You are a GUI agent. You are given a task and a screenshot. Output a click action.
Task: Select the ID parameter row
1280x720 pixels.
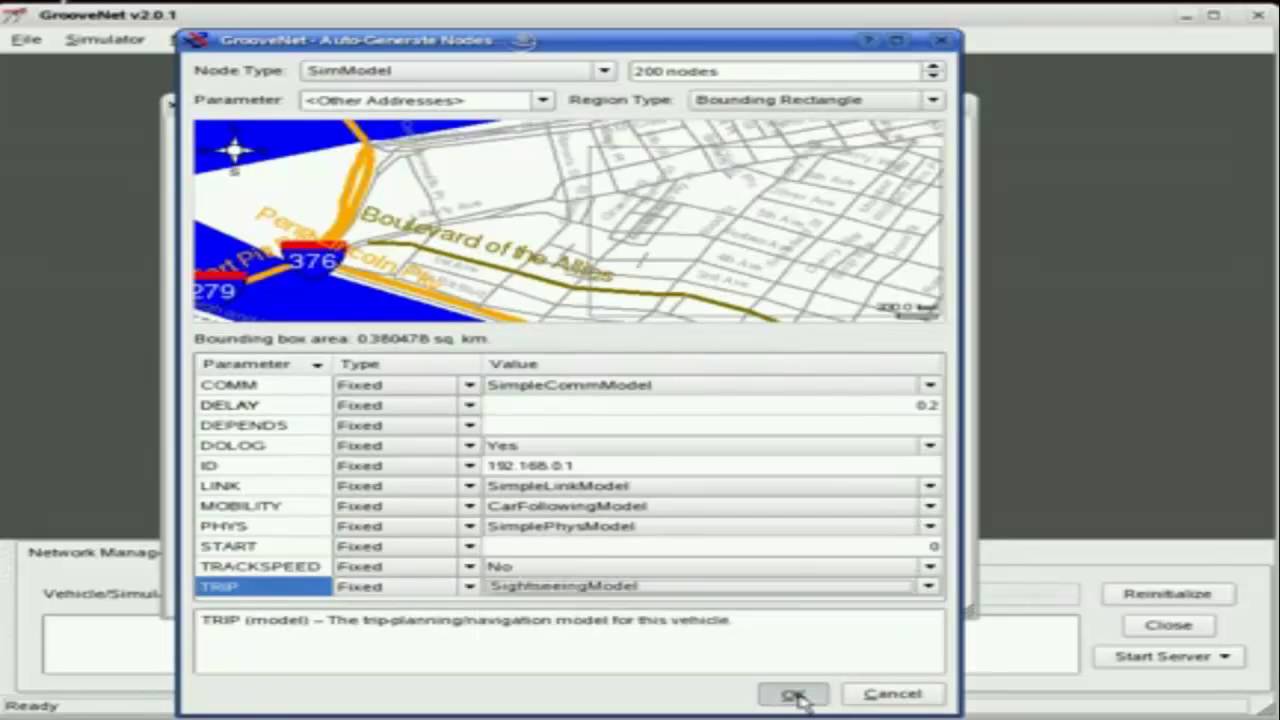263,465
